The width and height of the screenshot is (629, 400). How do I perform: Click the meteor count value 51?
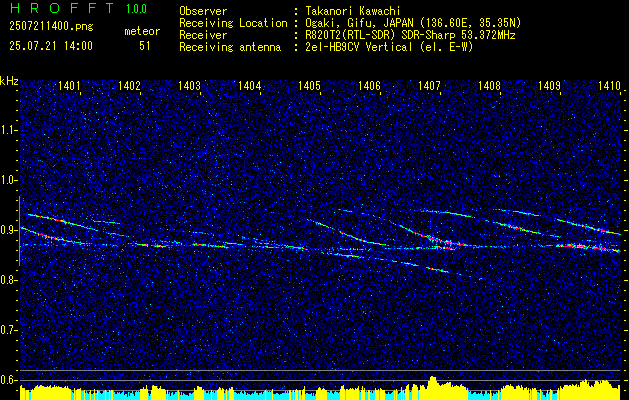click(145, 46)
